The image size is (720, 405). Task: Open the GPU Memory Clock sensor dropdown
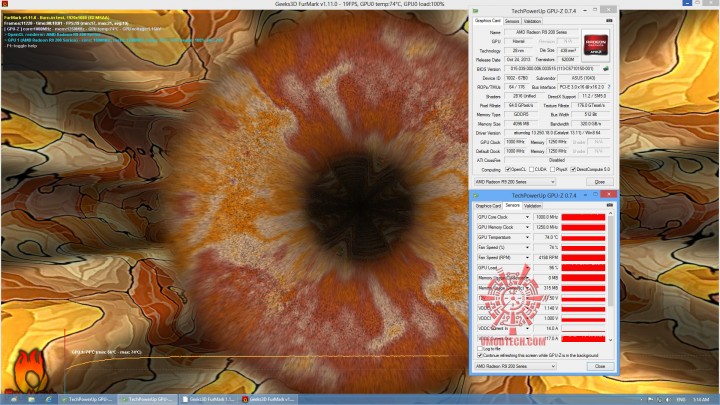(x=527, y=227)
